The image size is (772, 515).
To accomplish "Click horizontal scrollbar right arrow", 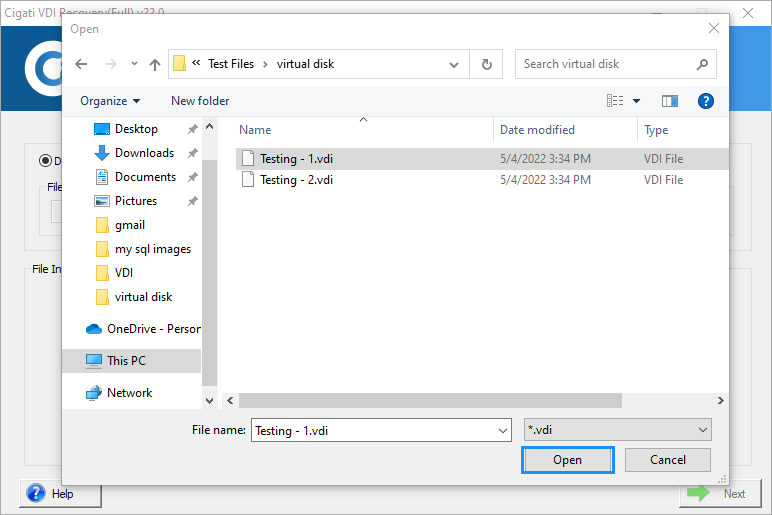I will point(721,401).
